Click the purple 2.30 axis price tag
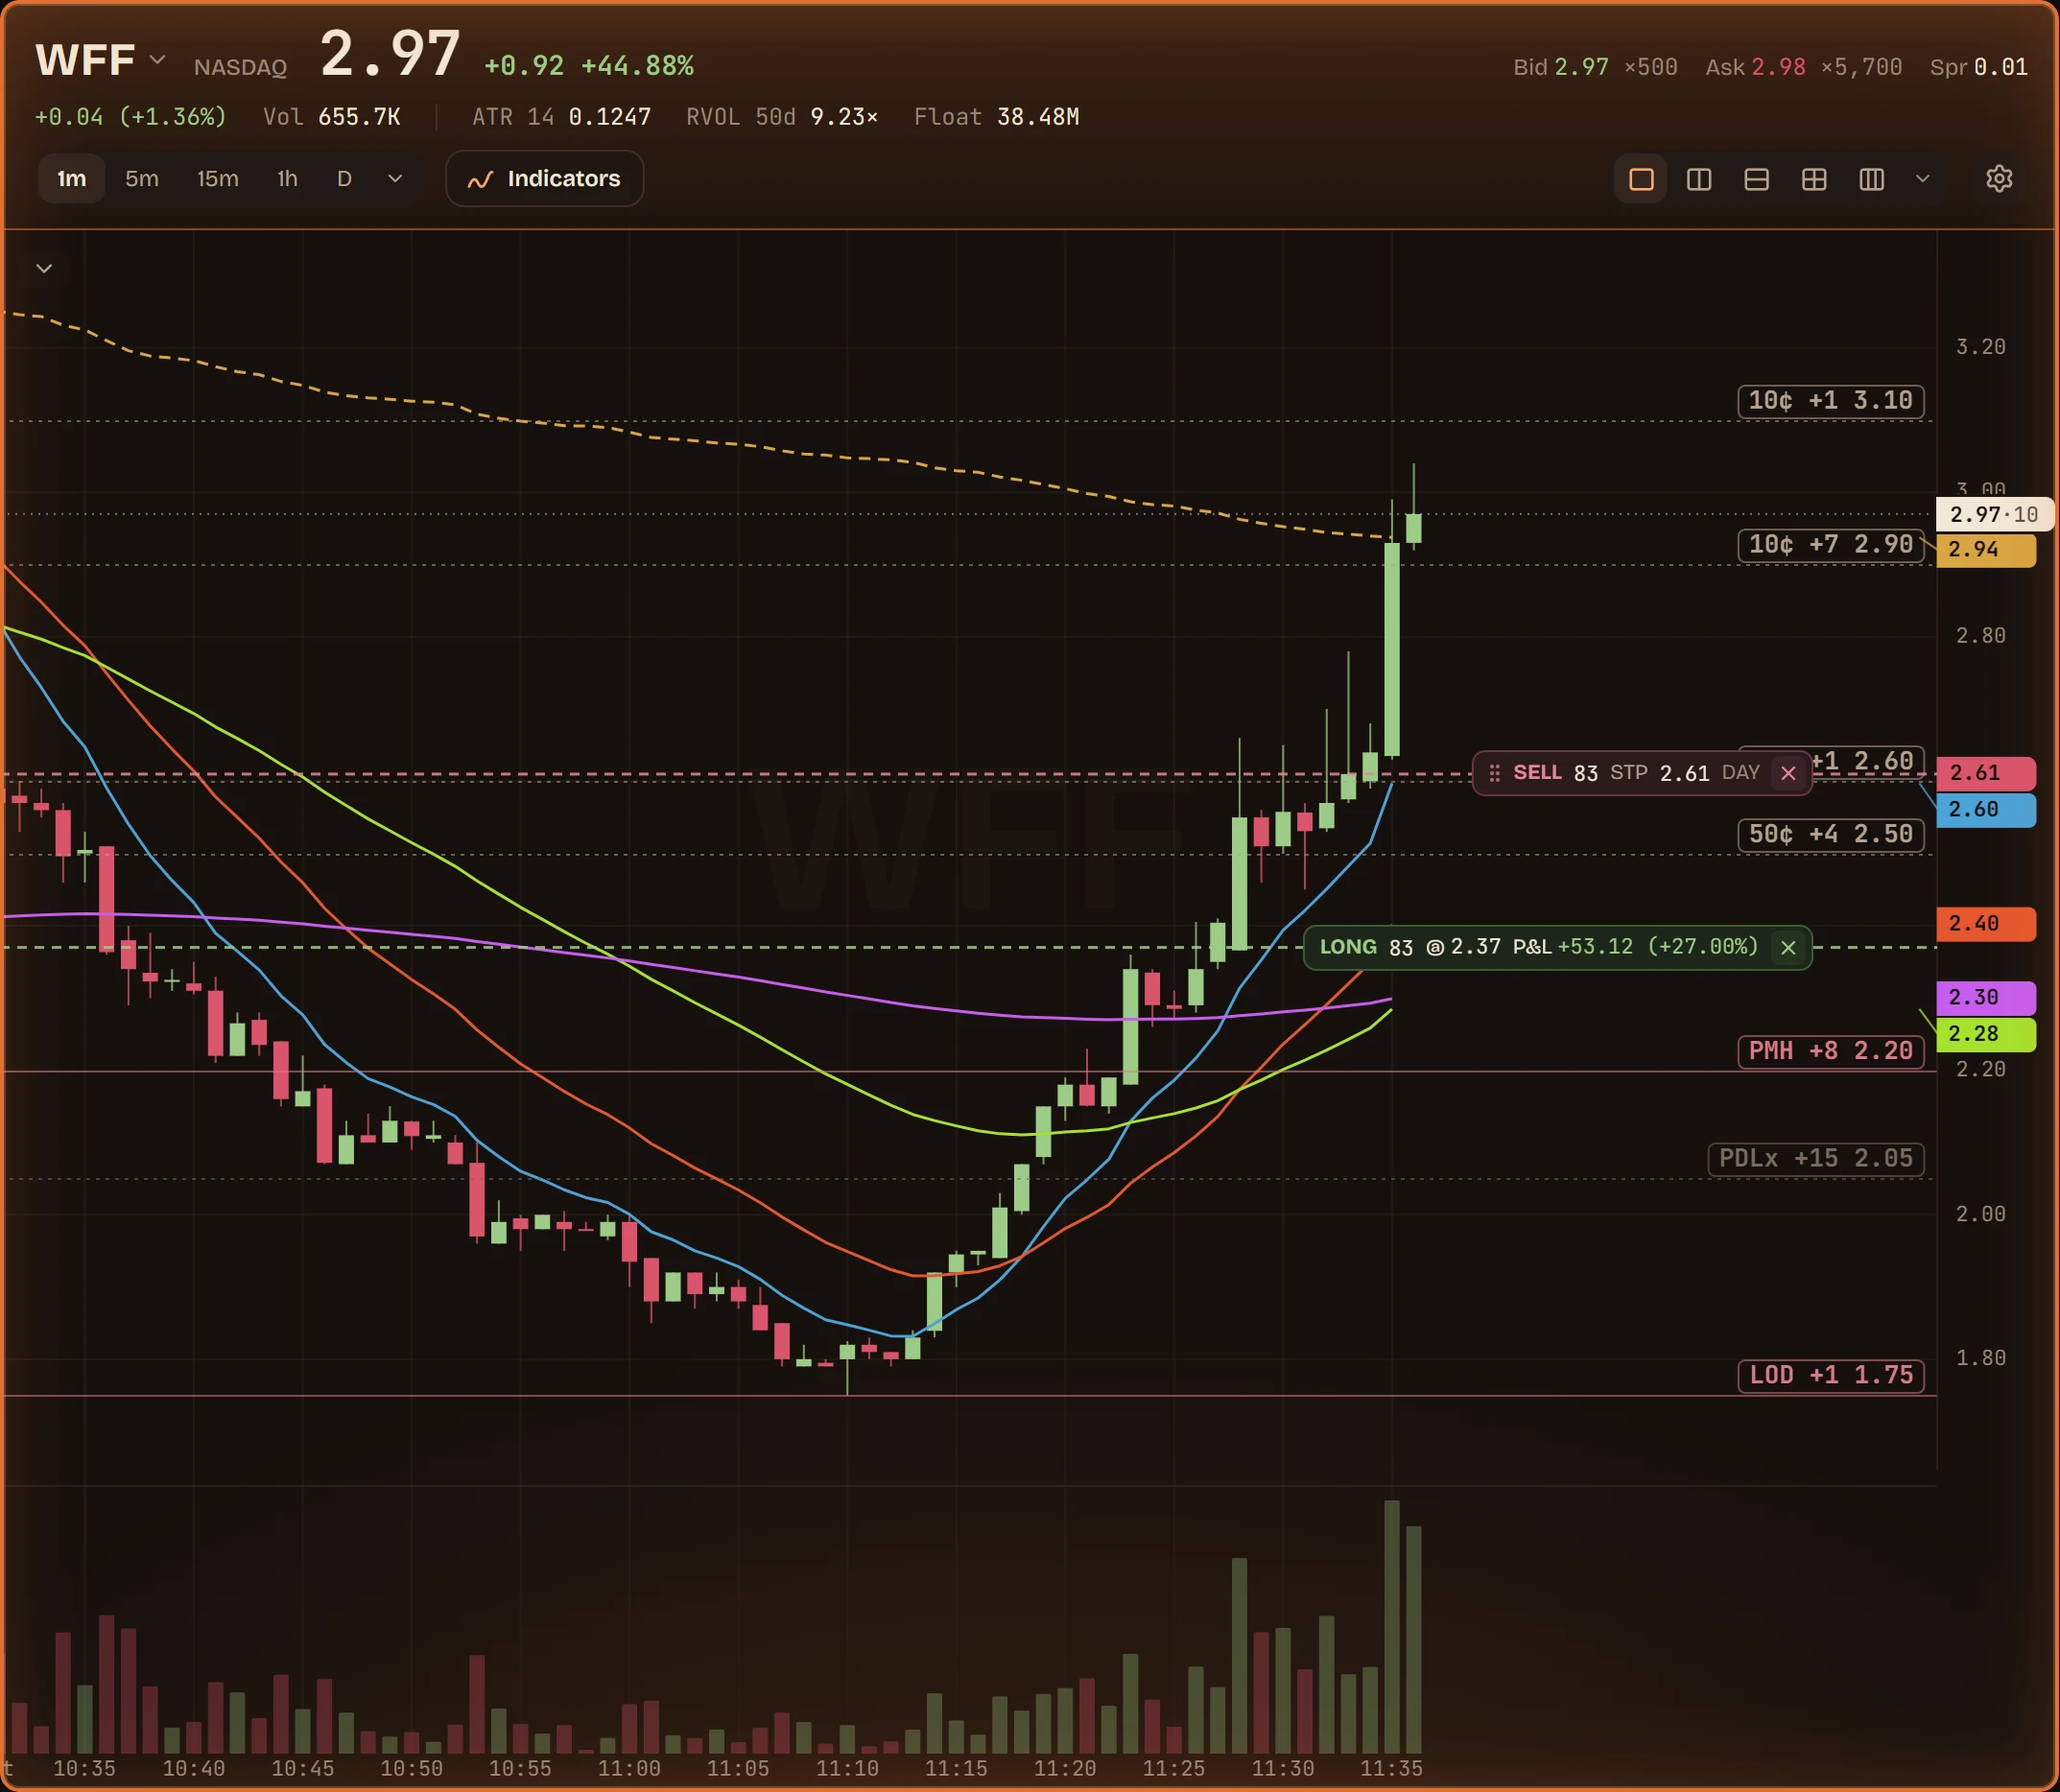Image resolution: width=2060 pixels, height=1792 pixels. coord(1985,998)
